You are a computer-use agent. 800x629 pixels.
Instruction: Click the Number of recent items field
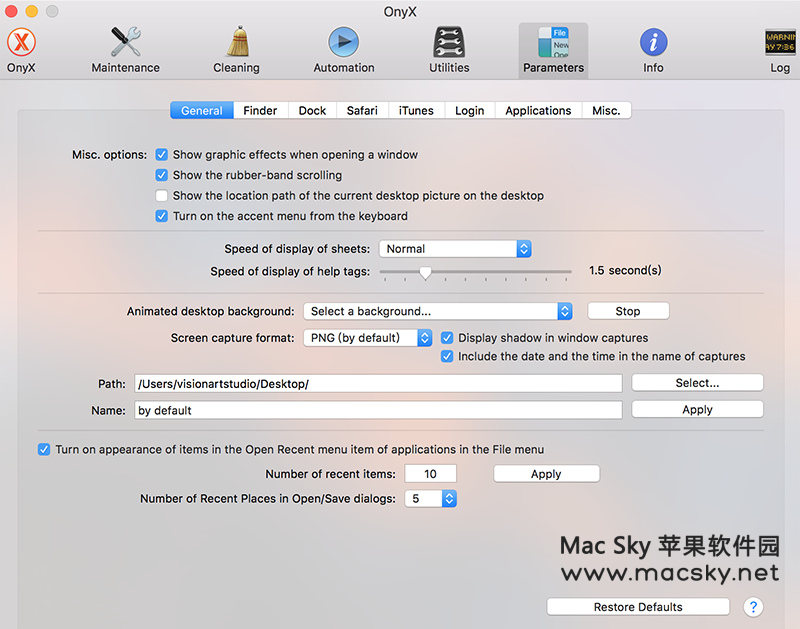[431, 474]
